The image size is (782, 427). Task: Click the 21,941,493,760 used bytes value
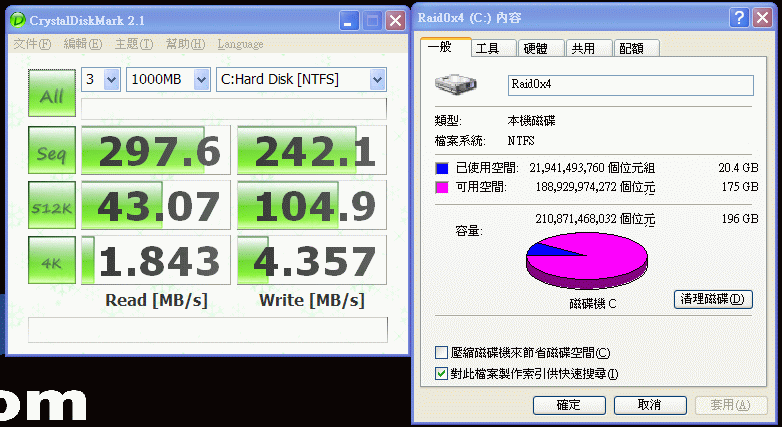tap(567, 168)
